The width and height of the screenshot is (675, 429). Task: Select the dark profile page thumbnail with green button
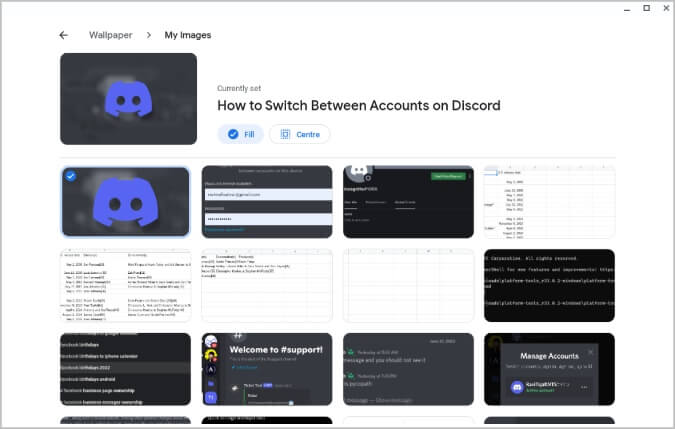tap(409, 202)
